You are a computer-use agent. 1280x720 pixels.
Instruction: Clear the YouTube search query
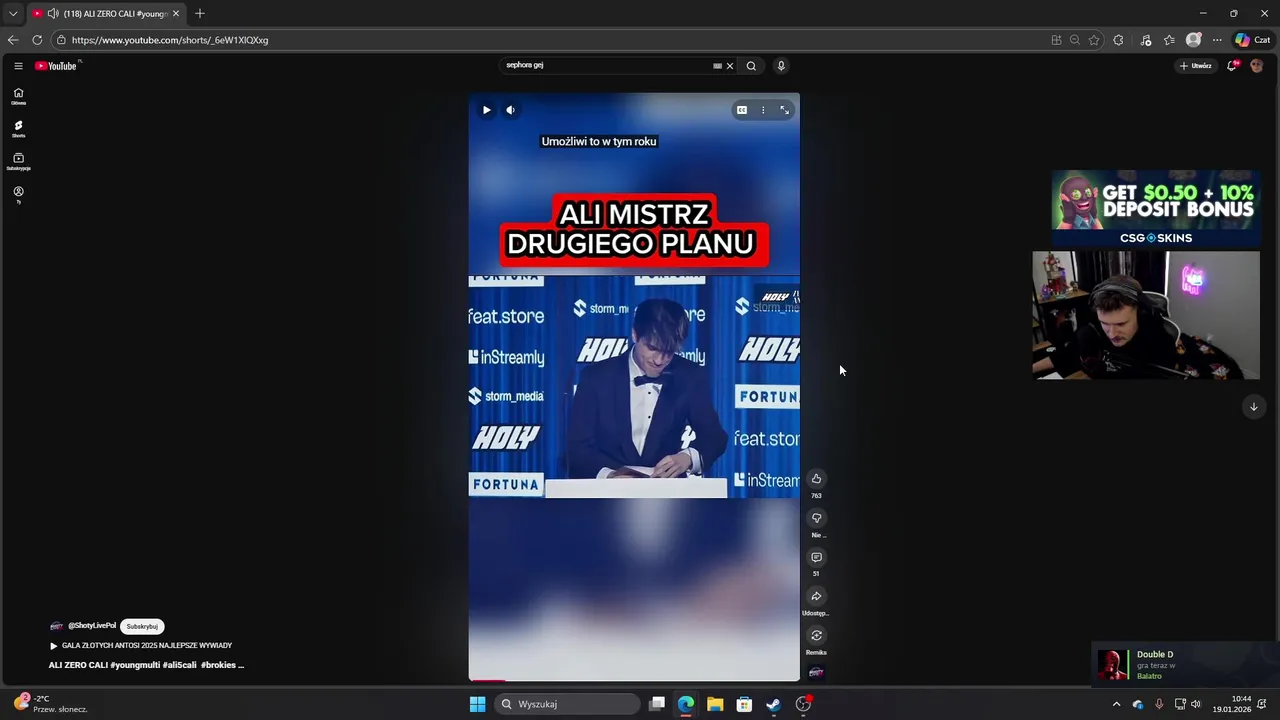(x=730, y=66)
